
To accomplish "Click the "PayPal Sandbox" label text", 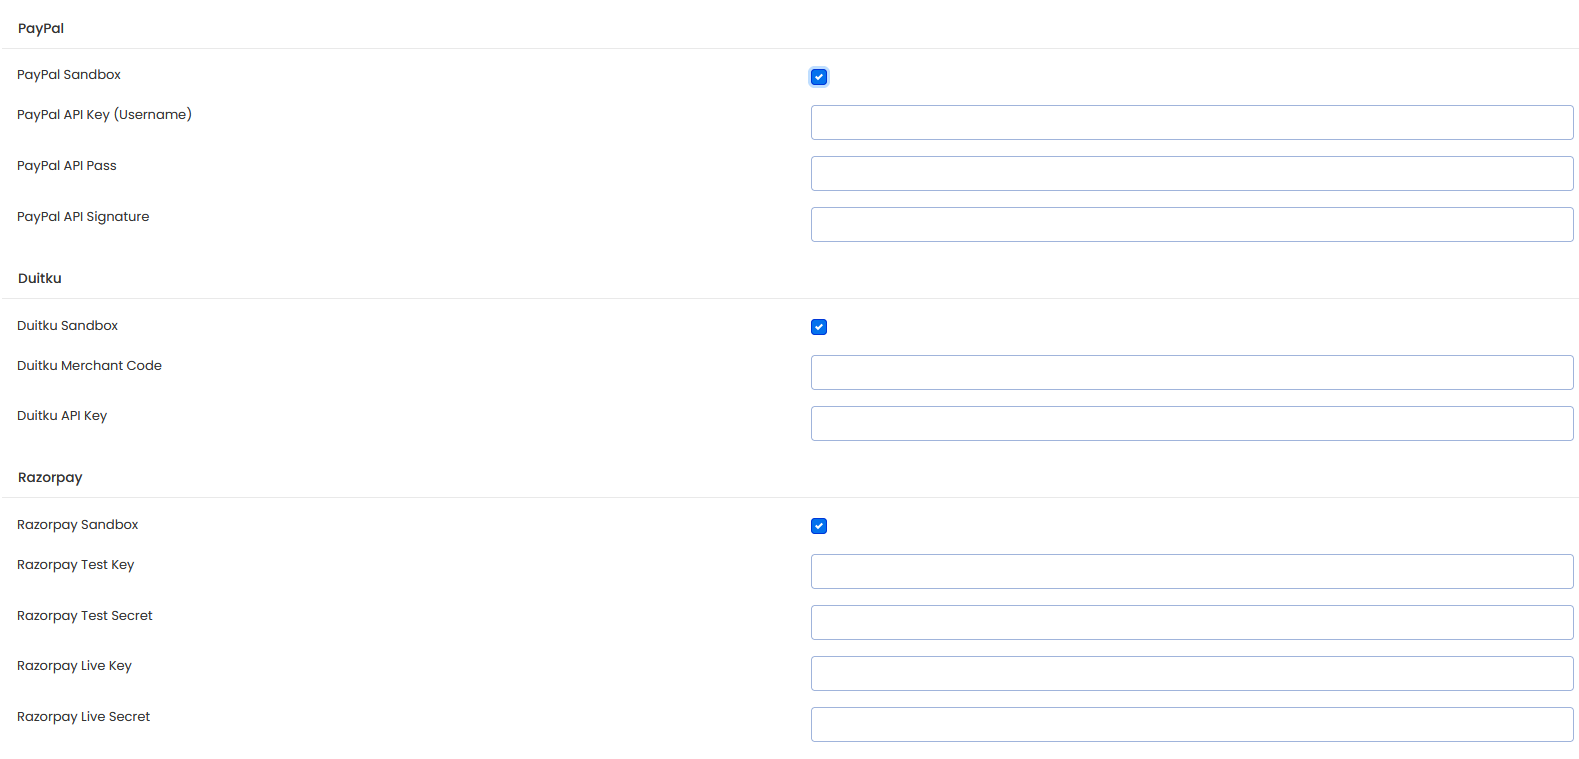I will 69,75.
